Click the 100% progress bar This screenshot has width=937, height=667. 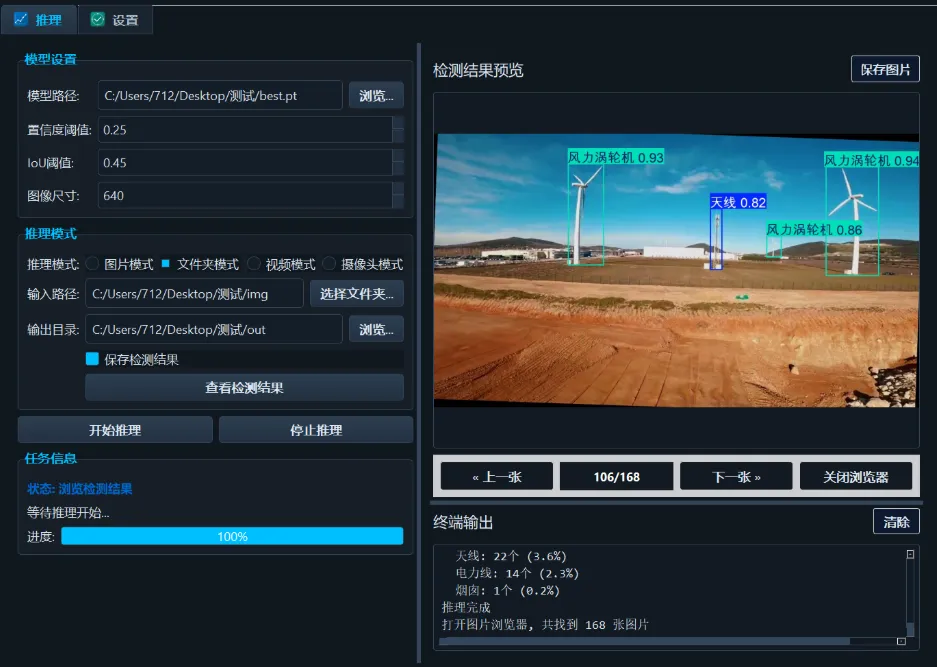point(232,536)
